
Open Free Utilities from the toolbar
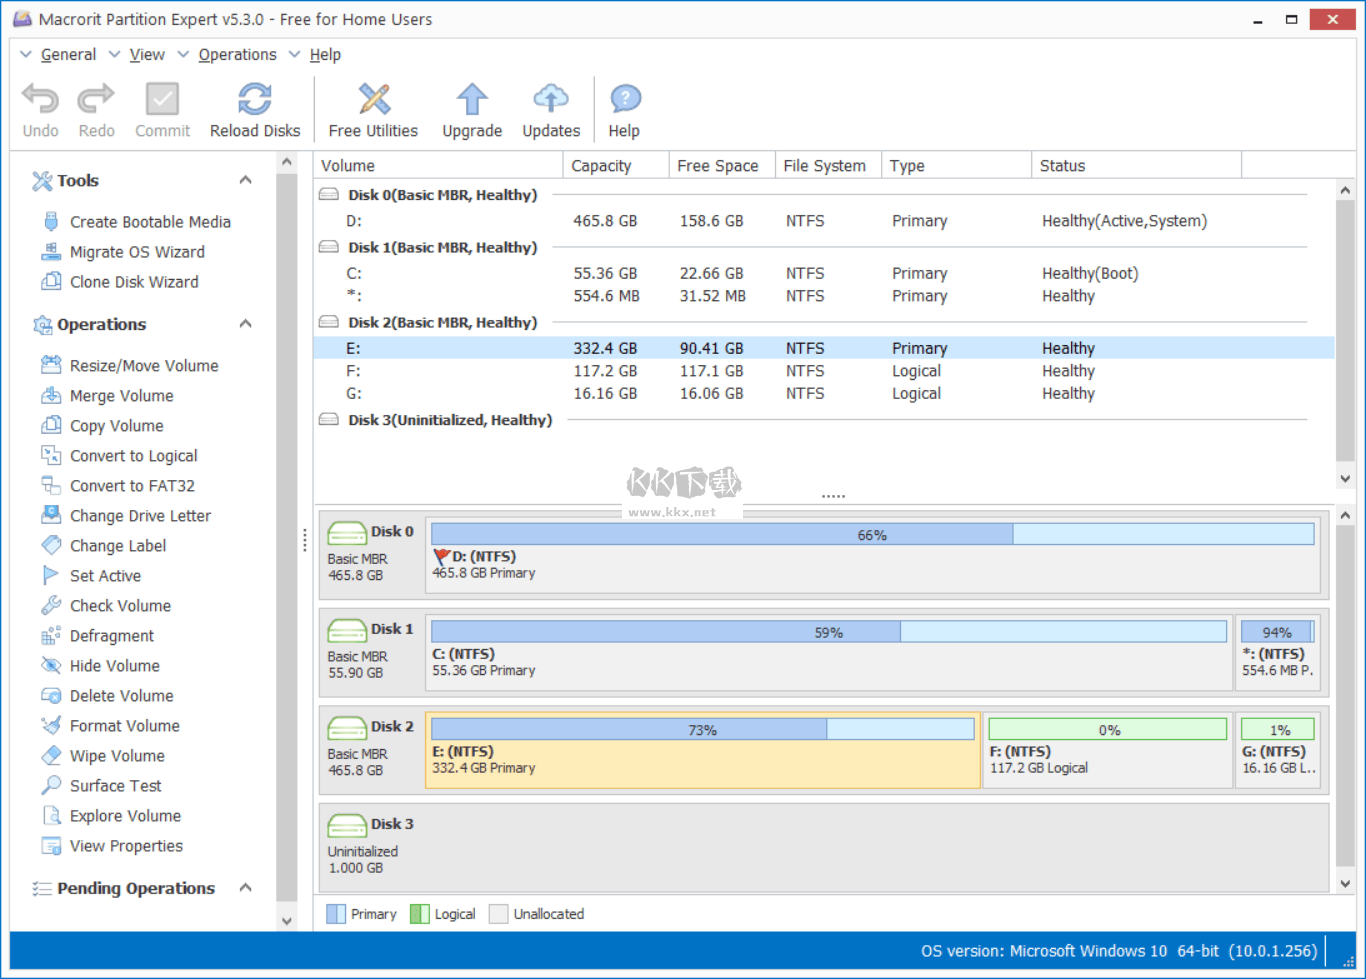click(373, 99)
